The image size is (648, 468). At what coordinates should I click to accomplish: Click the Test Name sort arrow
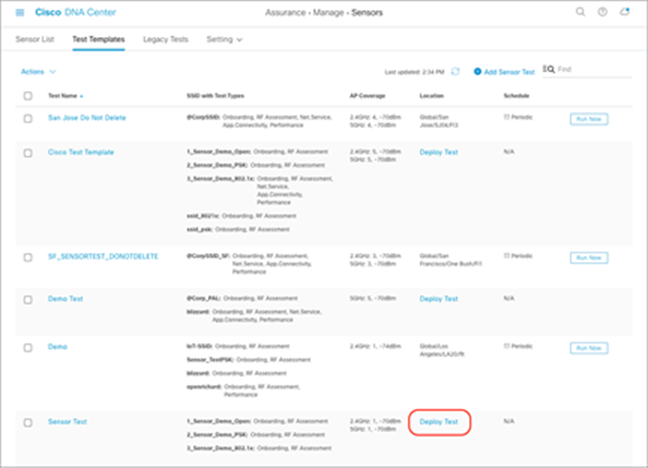click(81, 96)
